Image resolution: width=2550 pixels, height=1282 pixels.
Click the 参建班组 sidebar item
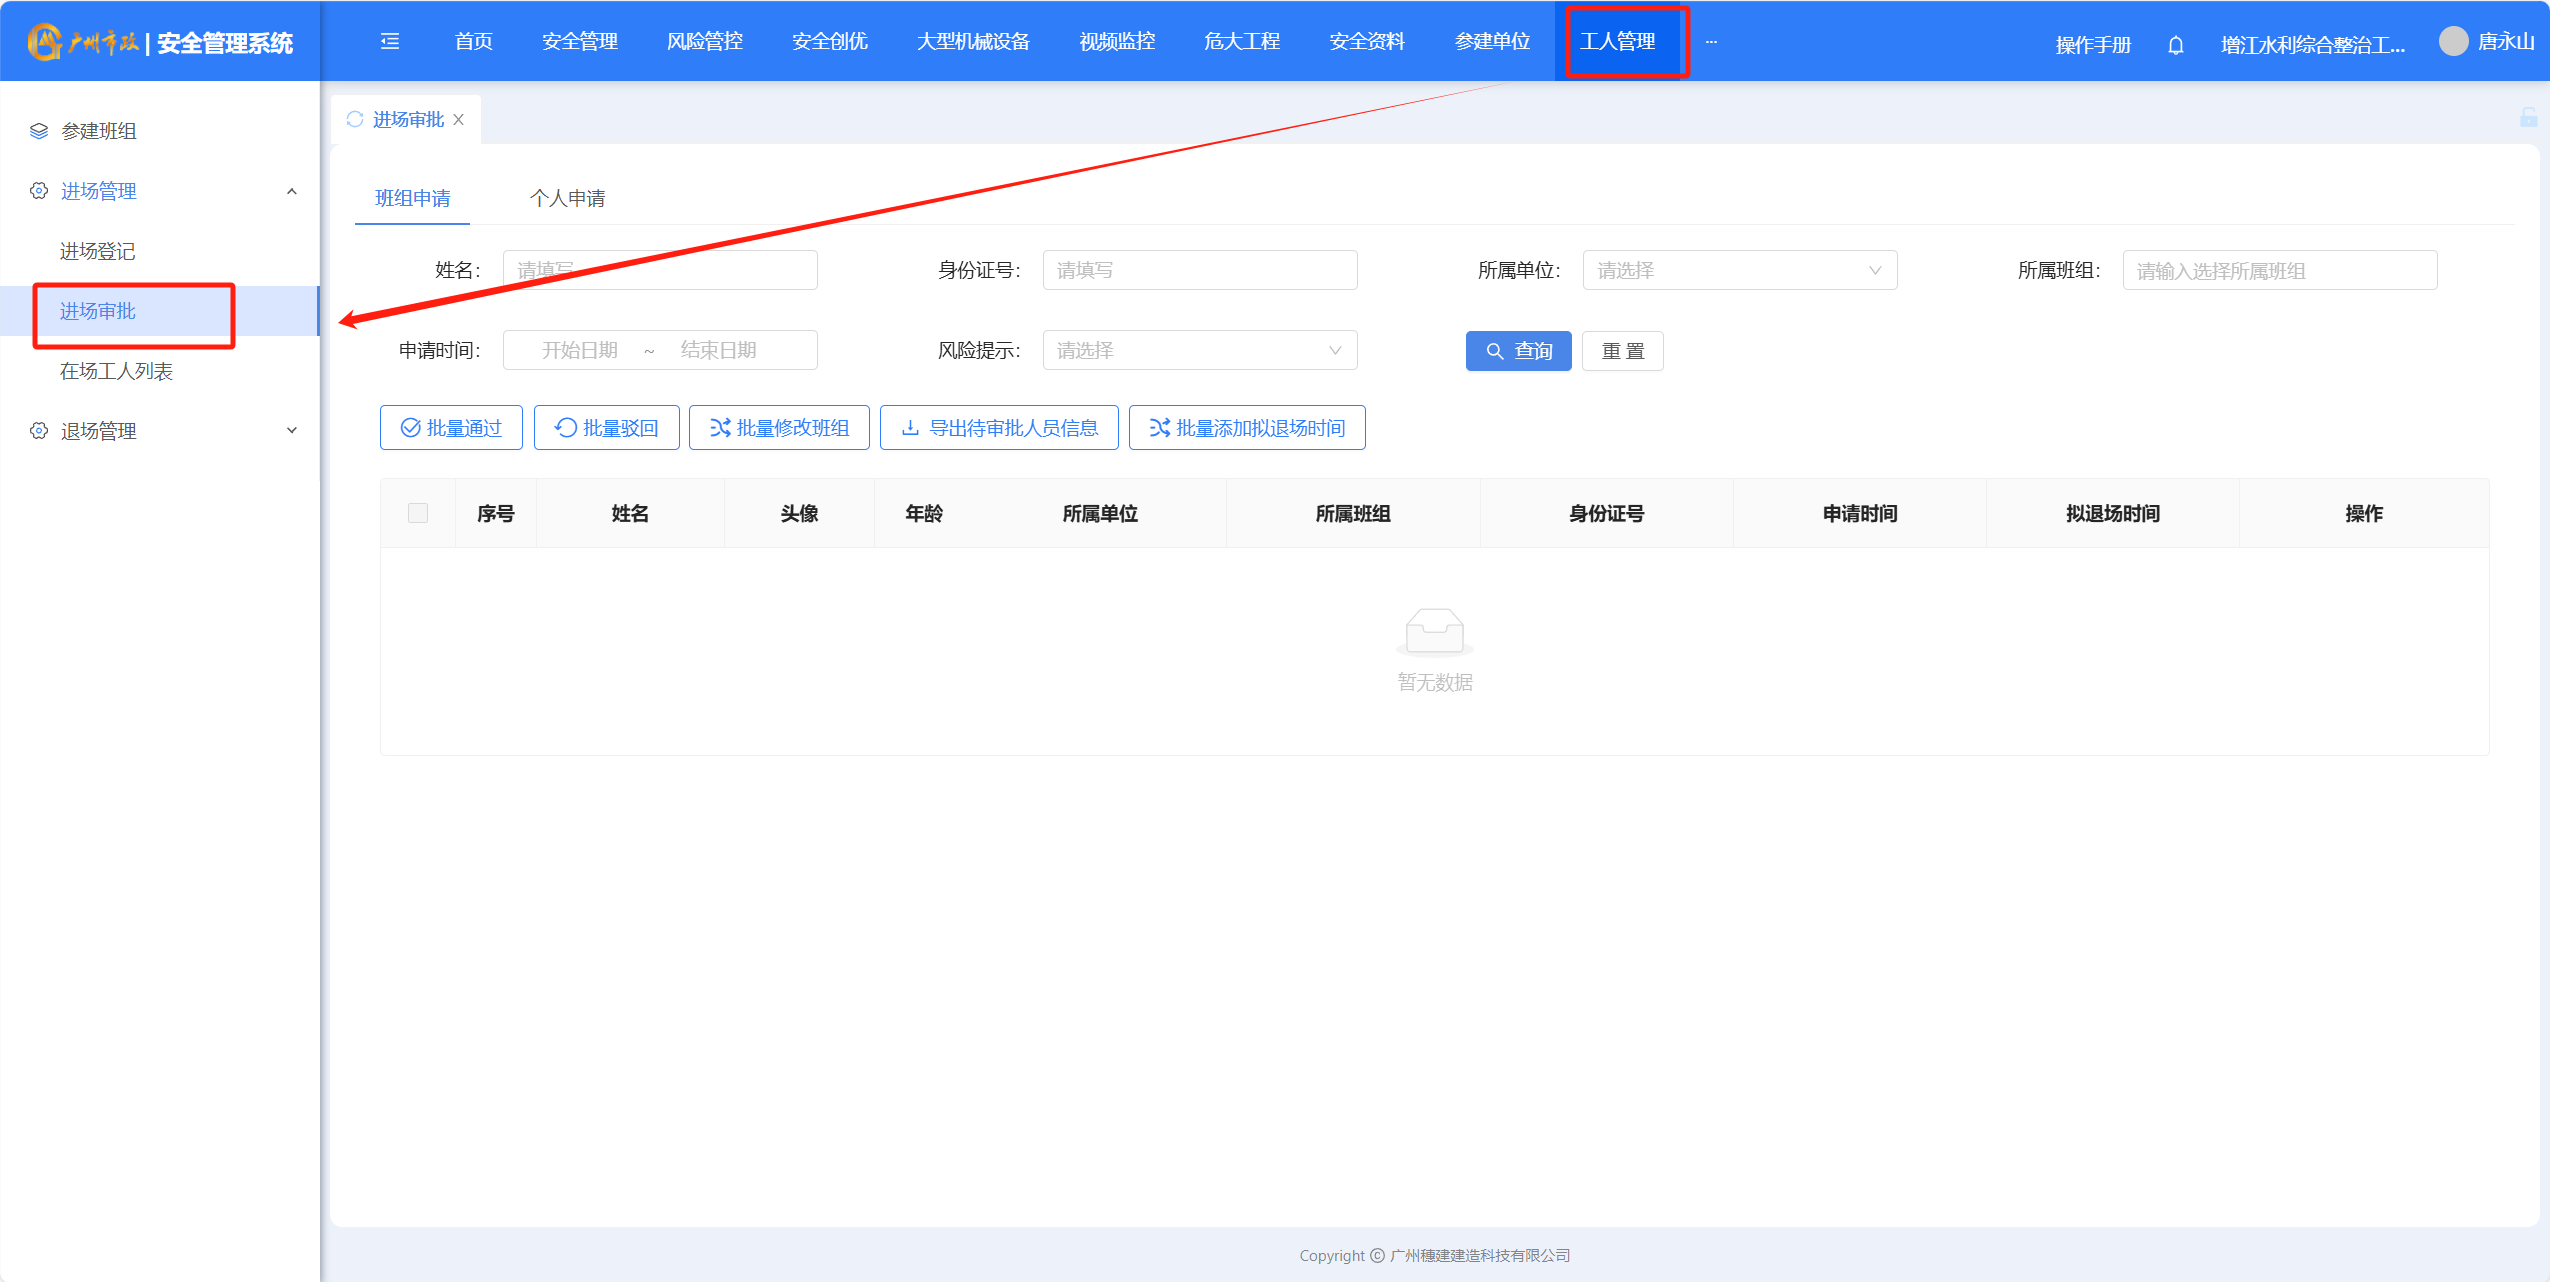(x=98, y=131)
